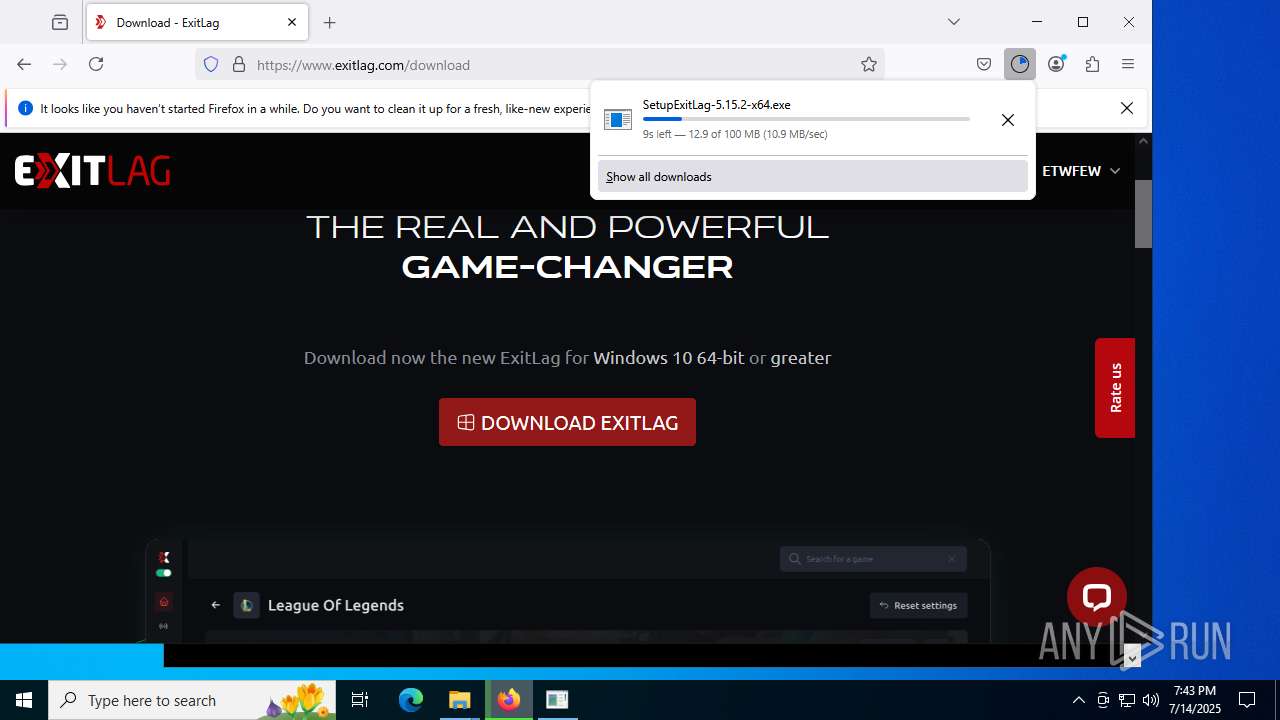
Task: Open the live chat bubble
Action: [1097, 597]
